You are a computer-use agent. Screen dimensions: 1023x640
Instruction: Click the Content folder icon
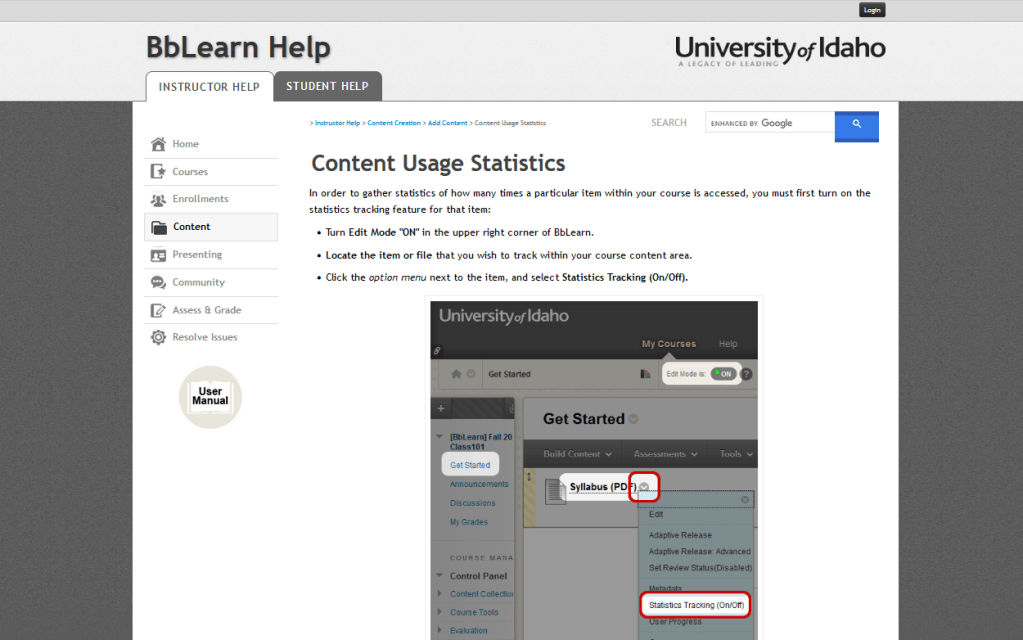point(159,227)
